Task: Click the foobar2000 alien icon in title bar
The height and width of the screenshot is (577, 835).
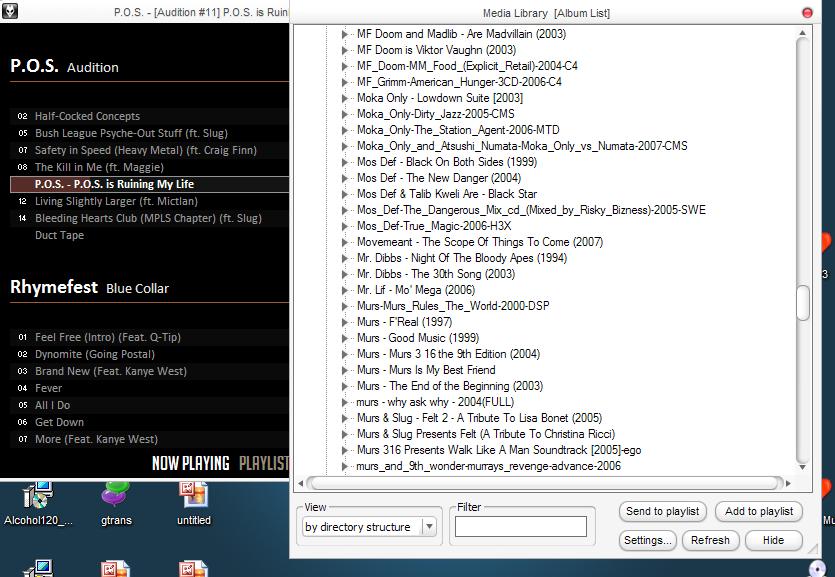Action: tap(10, 11)
